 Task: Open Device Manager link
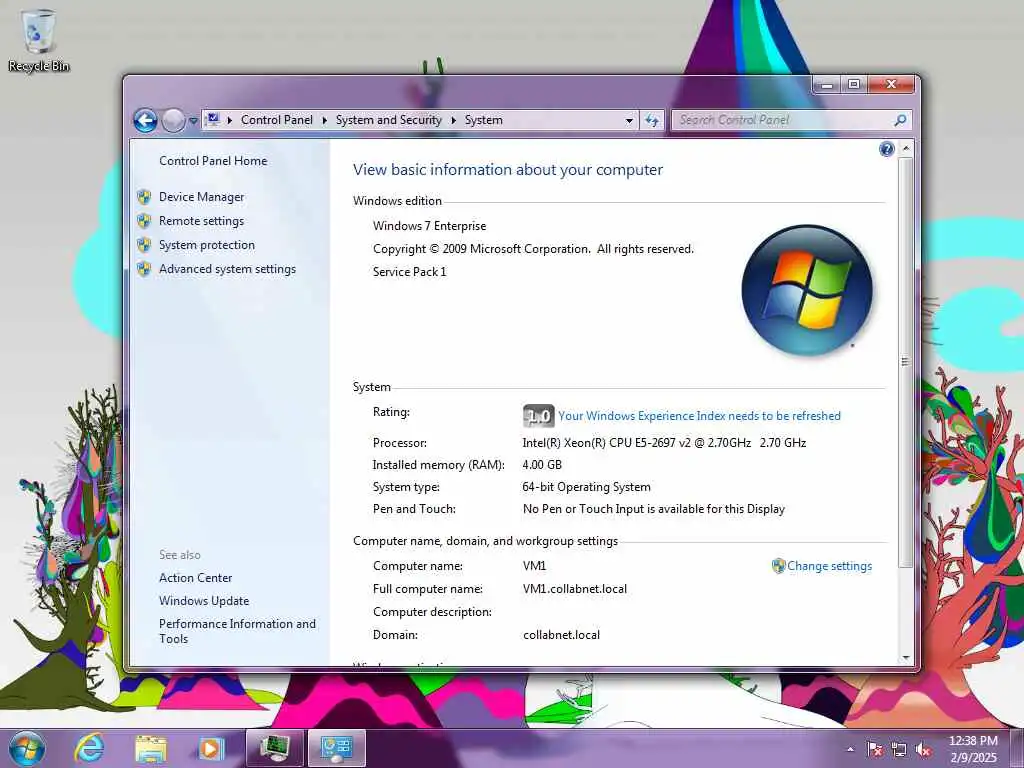pos(201,197)
